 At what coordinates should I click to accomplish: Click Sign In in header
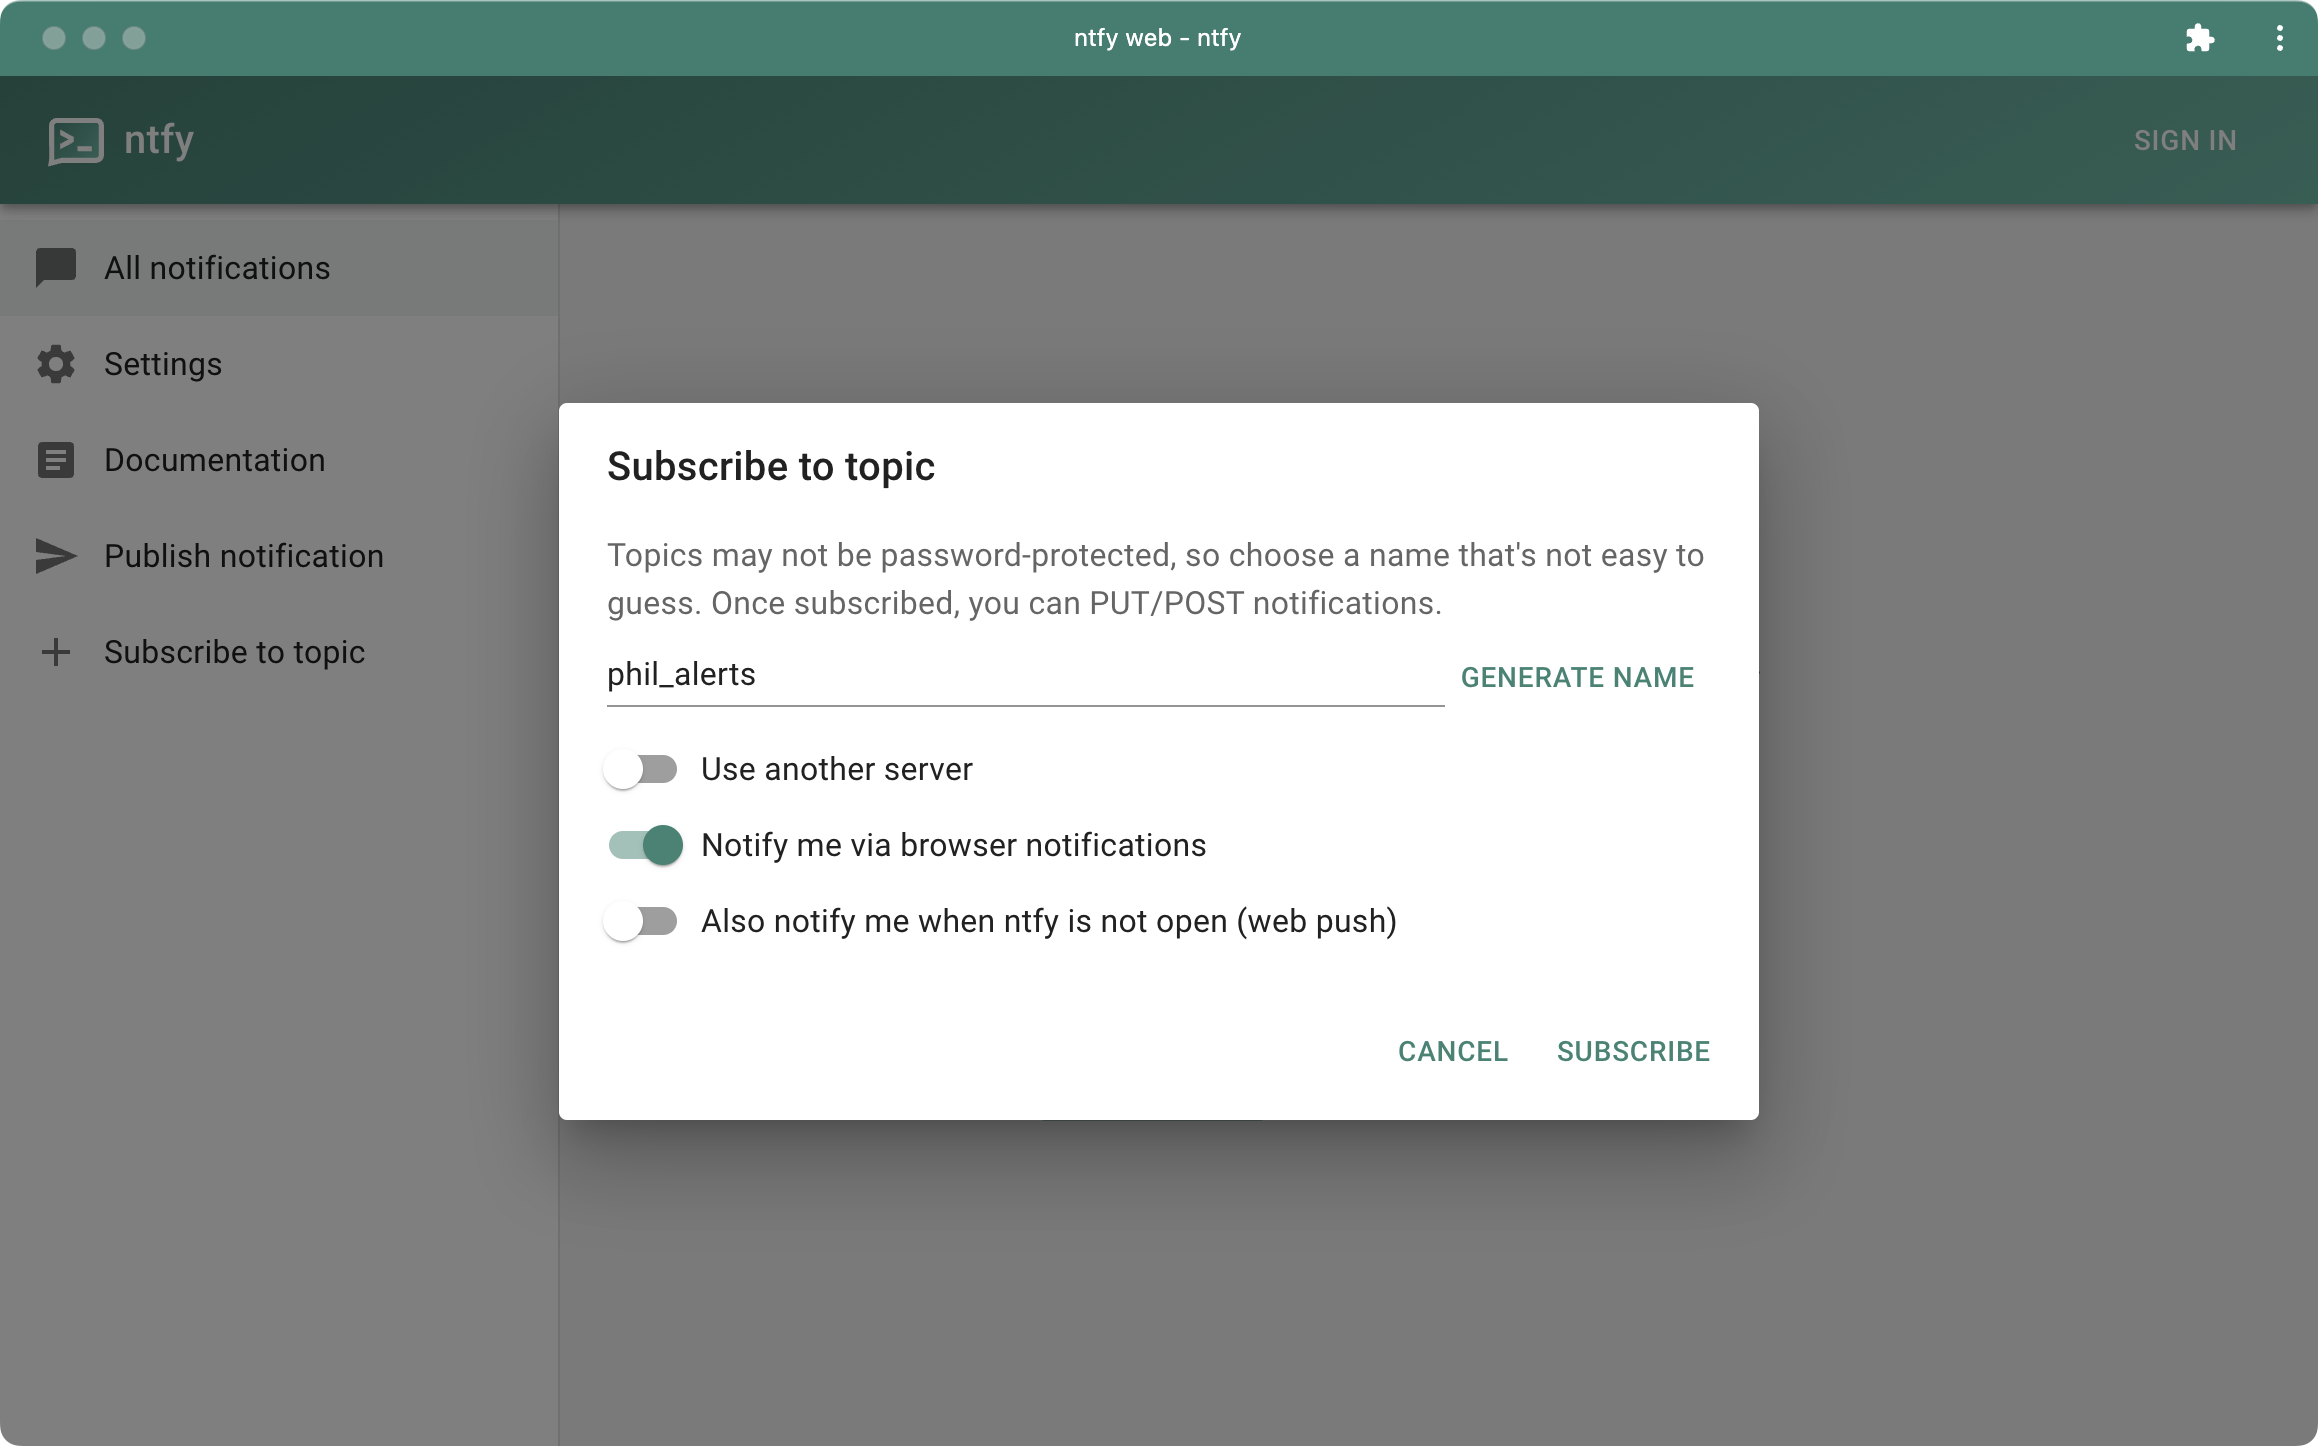click(2185, 141)
